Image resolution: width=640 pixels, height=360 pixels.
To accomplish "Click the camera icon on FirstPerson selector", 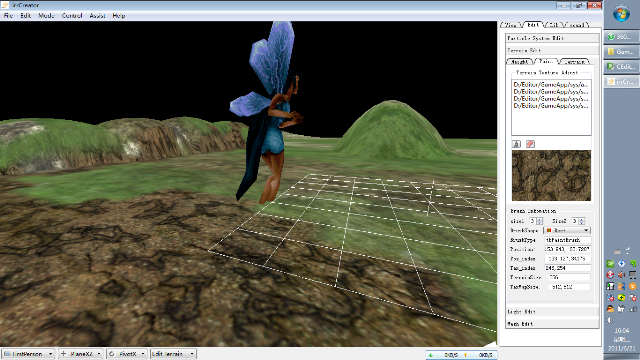I will [x=7, y=354].
